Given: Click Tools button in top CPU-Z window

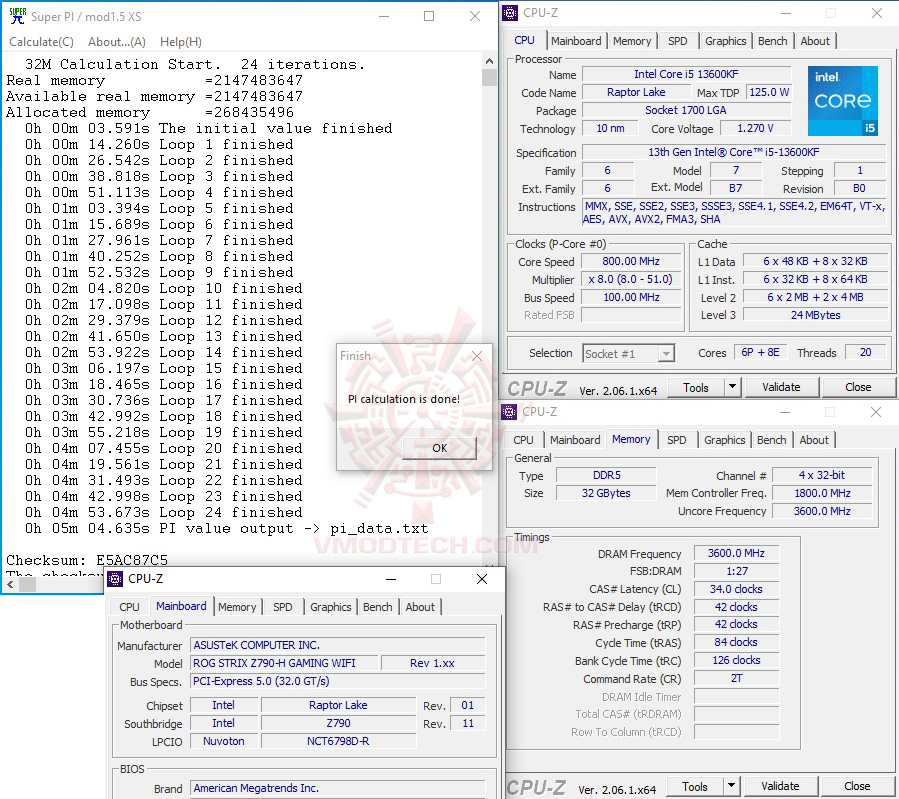Looking at the screenshot, I should (x=695, y=387).
